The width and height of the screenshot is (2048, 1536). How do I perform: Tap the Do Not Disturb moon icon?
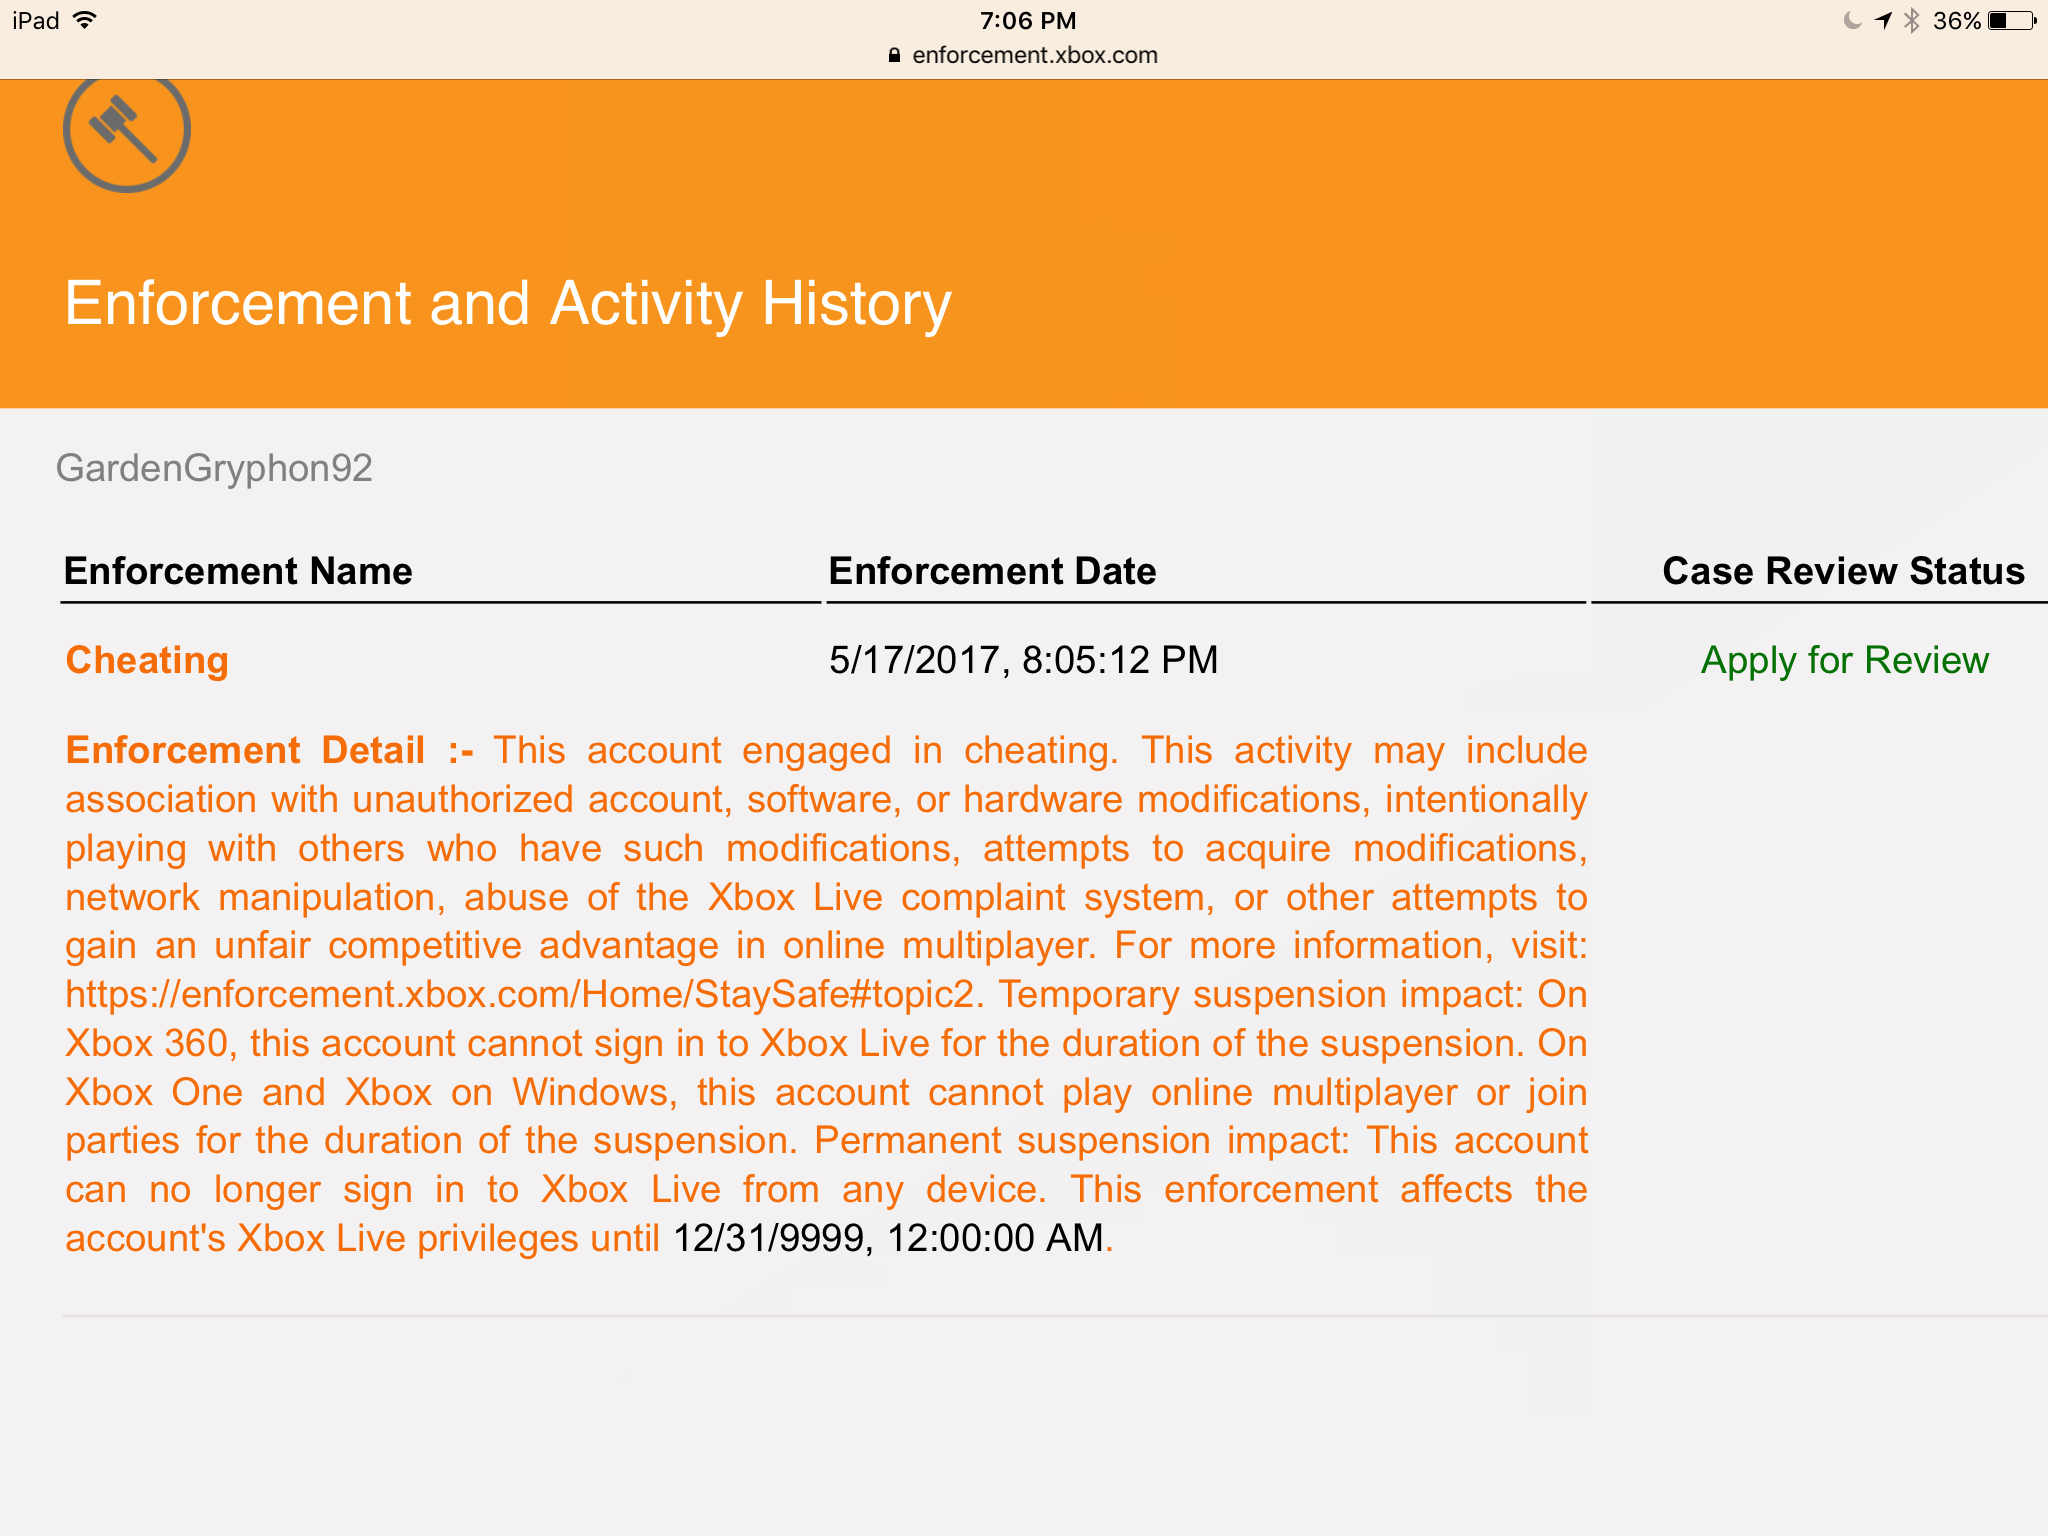tap(1852, 20)
